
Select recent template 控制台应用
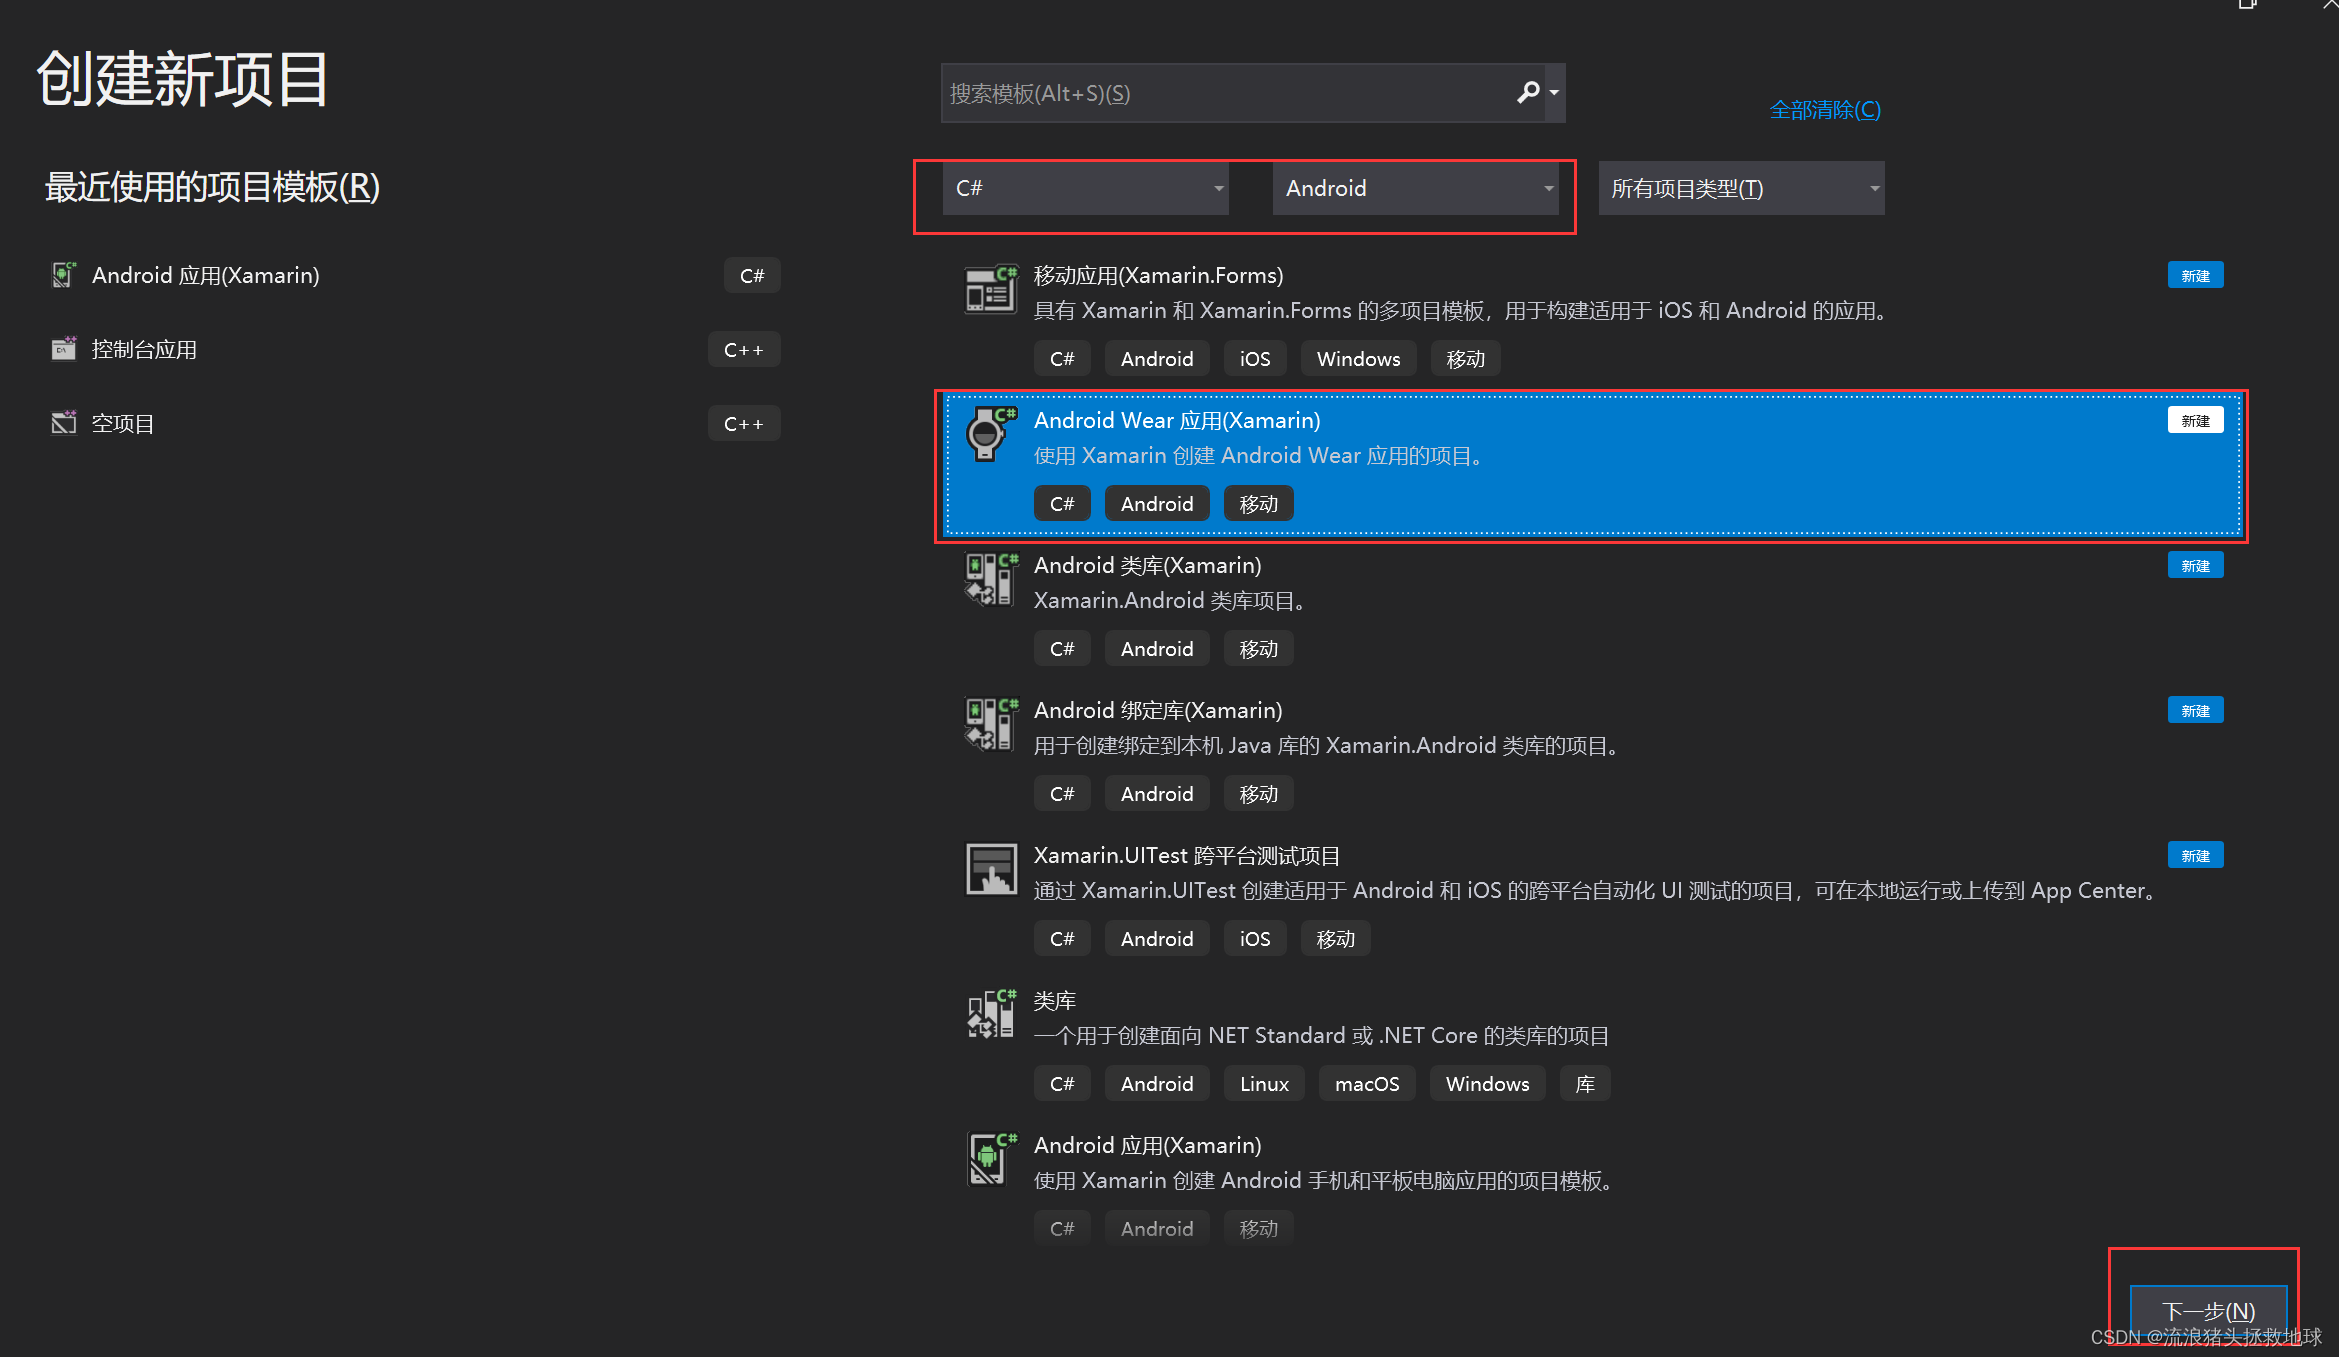click(144, 349)
